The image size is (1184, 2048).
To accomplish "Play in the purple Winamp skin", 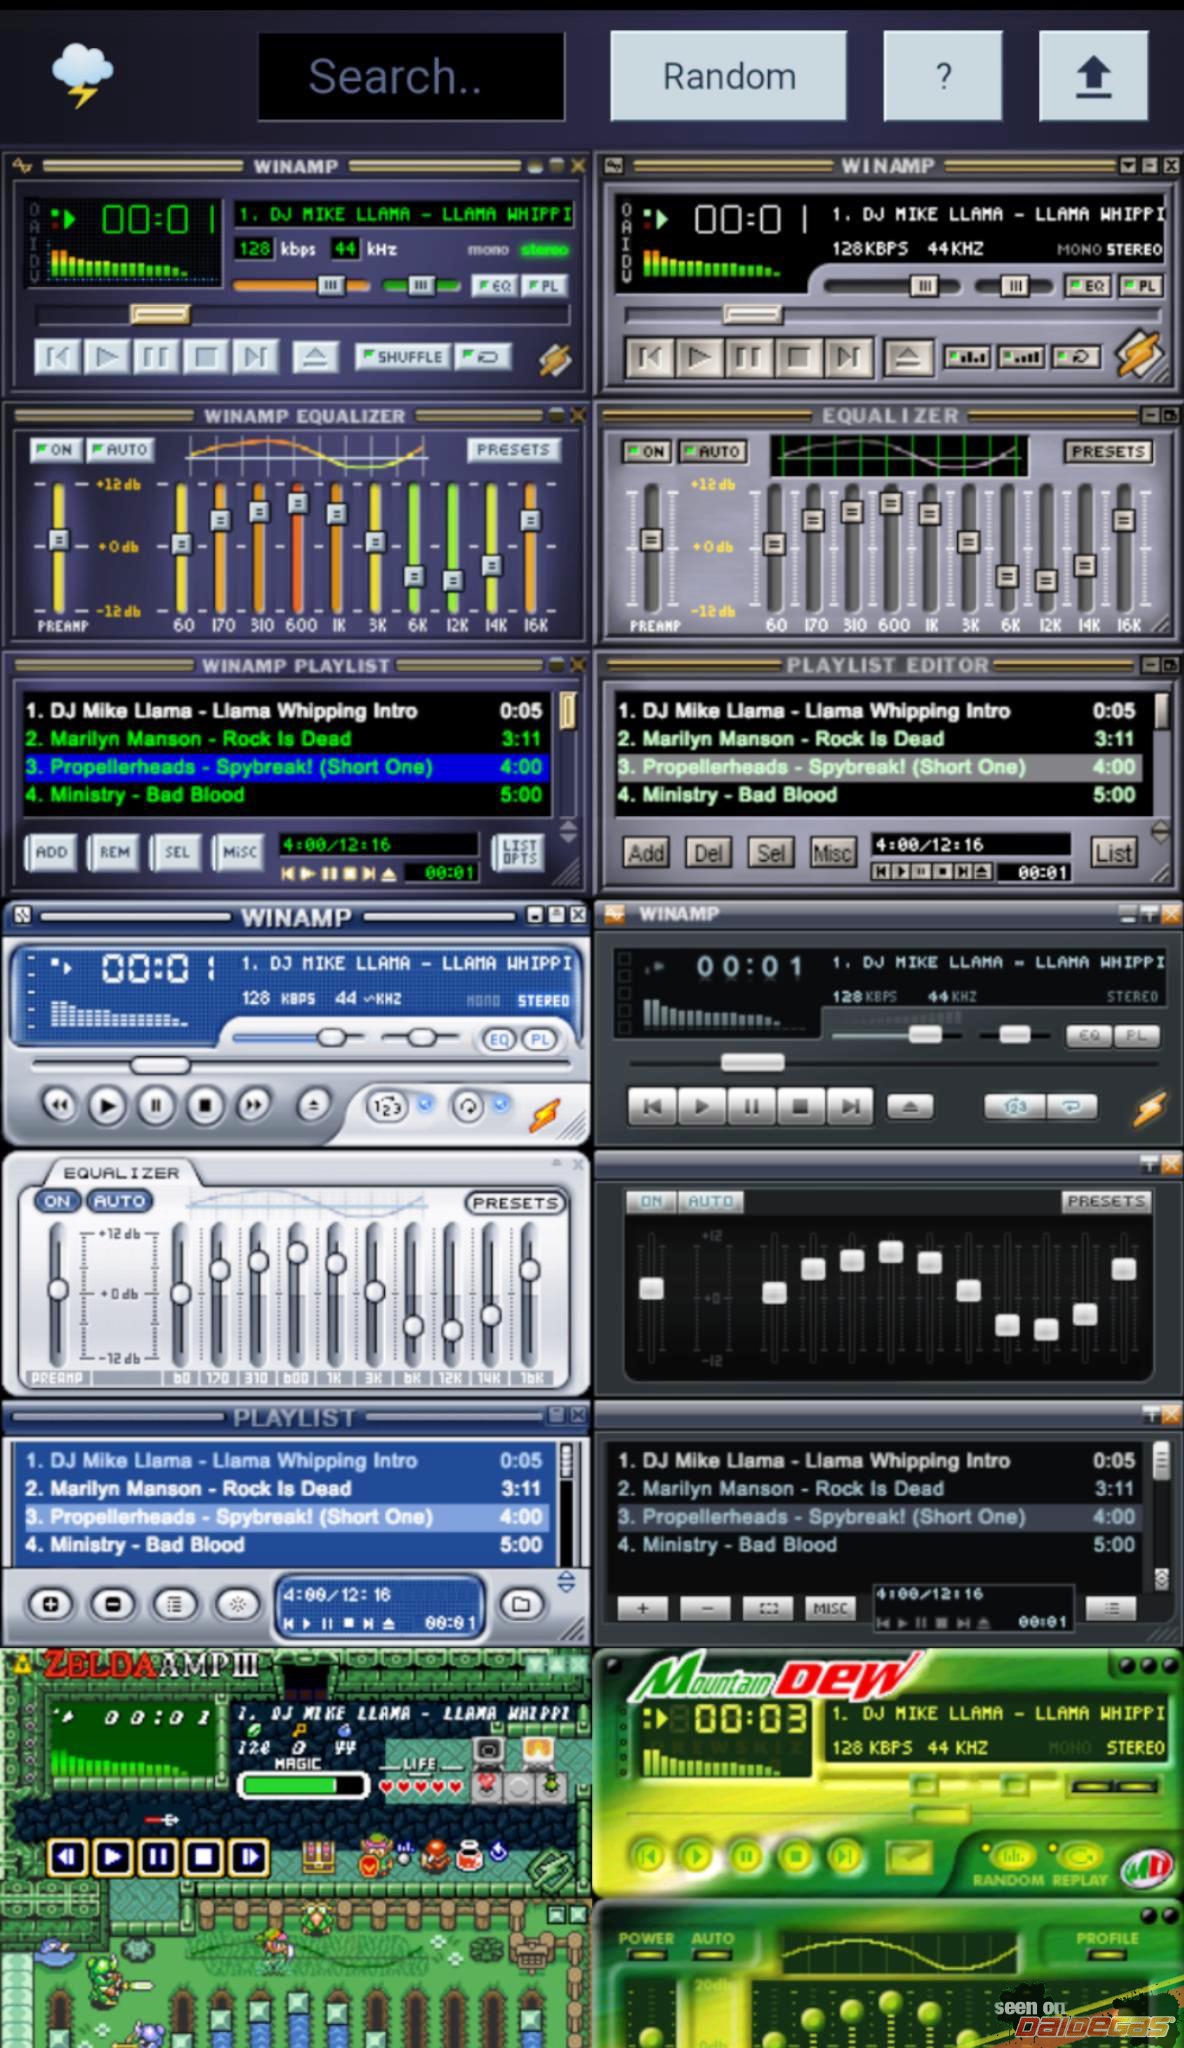I will [106, 357].
